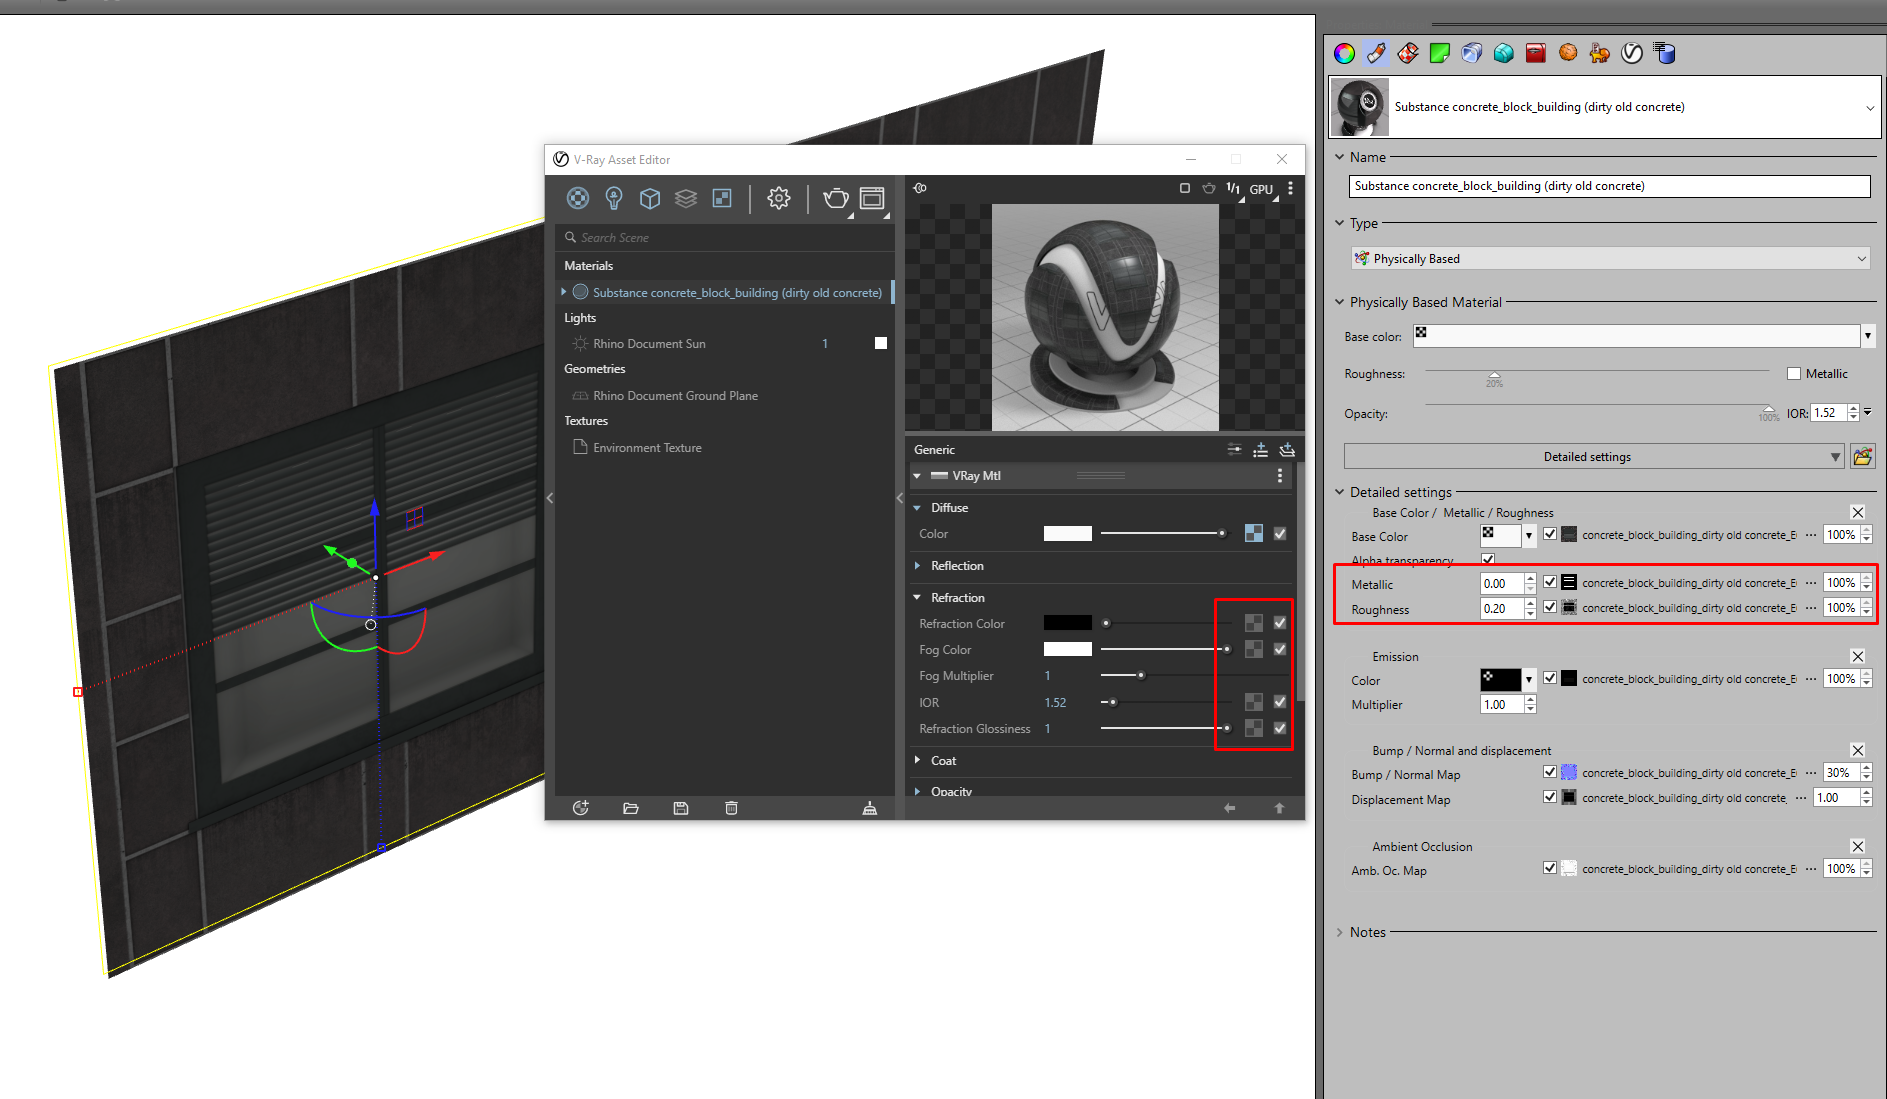1887x1099 pixels.
Task: Click the Search Scene field
Action: pyautogui.click(x=724, y=238)
